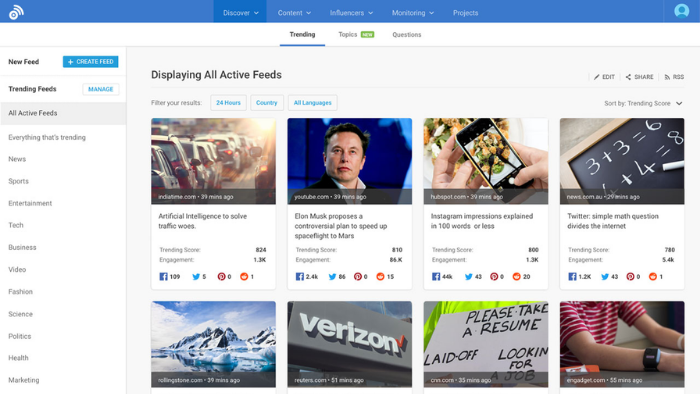
Task: Switch to the Topics tab
Action: [356, 34]
